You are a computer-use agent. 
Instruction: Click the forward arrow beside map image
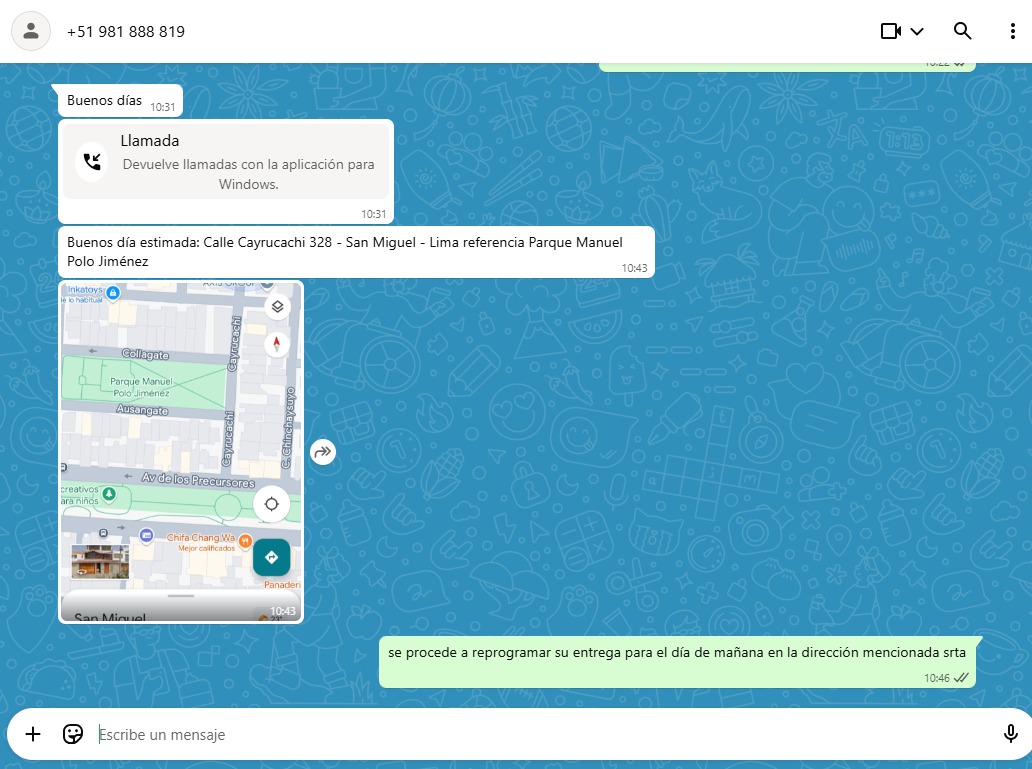[322, 452]
